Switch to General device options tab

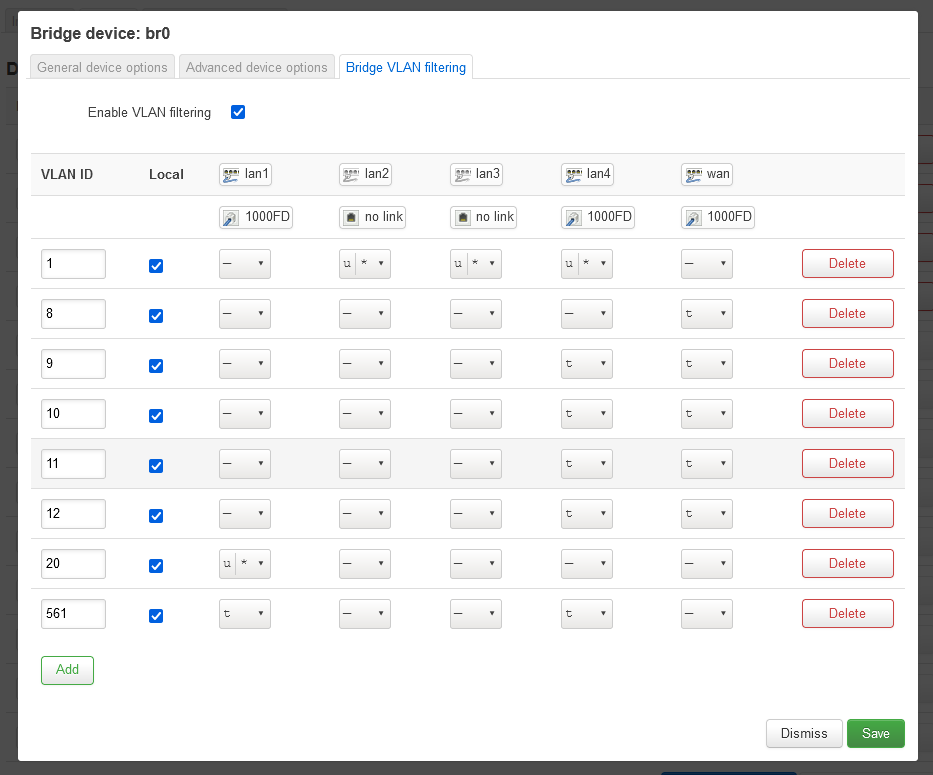click(x=102, y=67)
